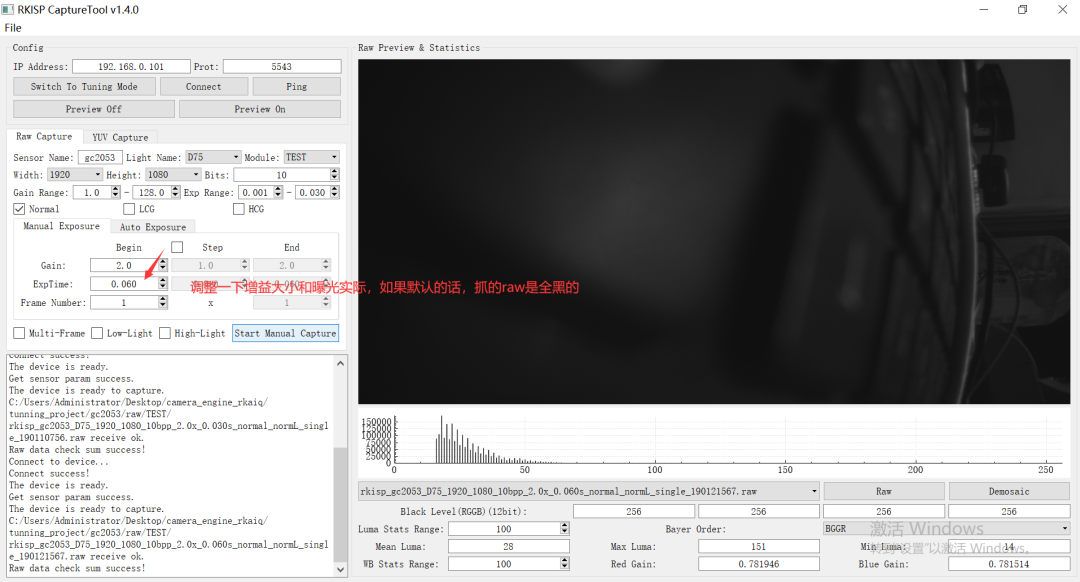Enable the LCG checkbox
This screenshot has height=582, width=1080.
(128, 209)
